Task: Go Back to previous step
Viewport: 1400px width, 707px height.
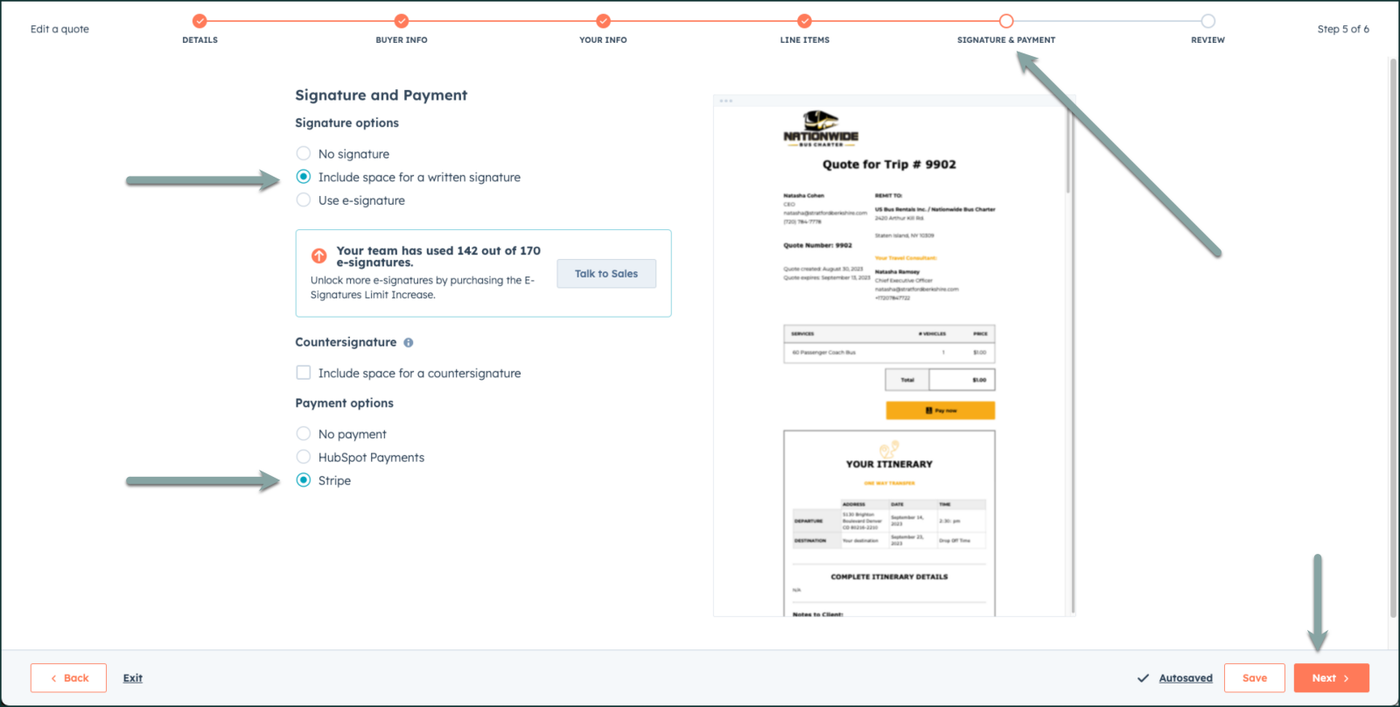Action: (x=69, y=678)
